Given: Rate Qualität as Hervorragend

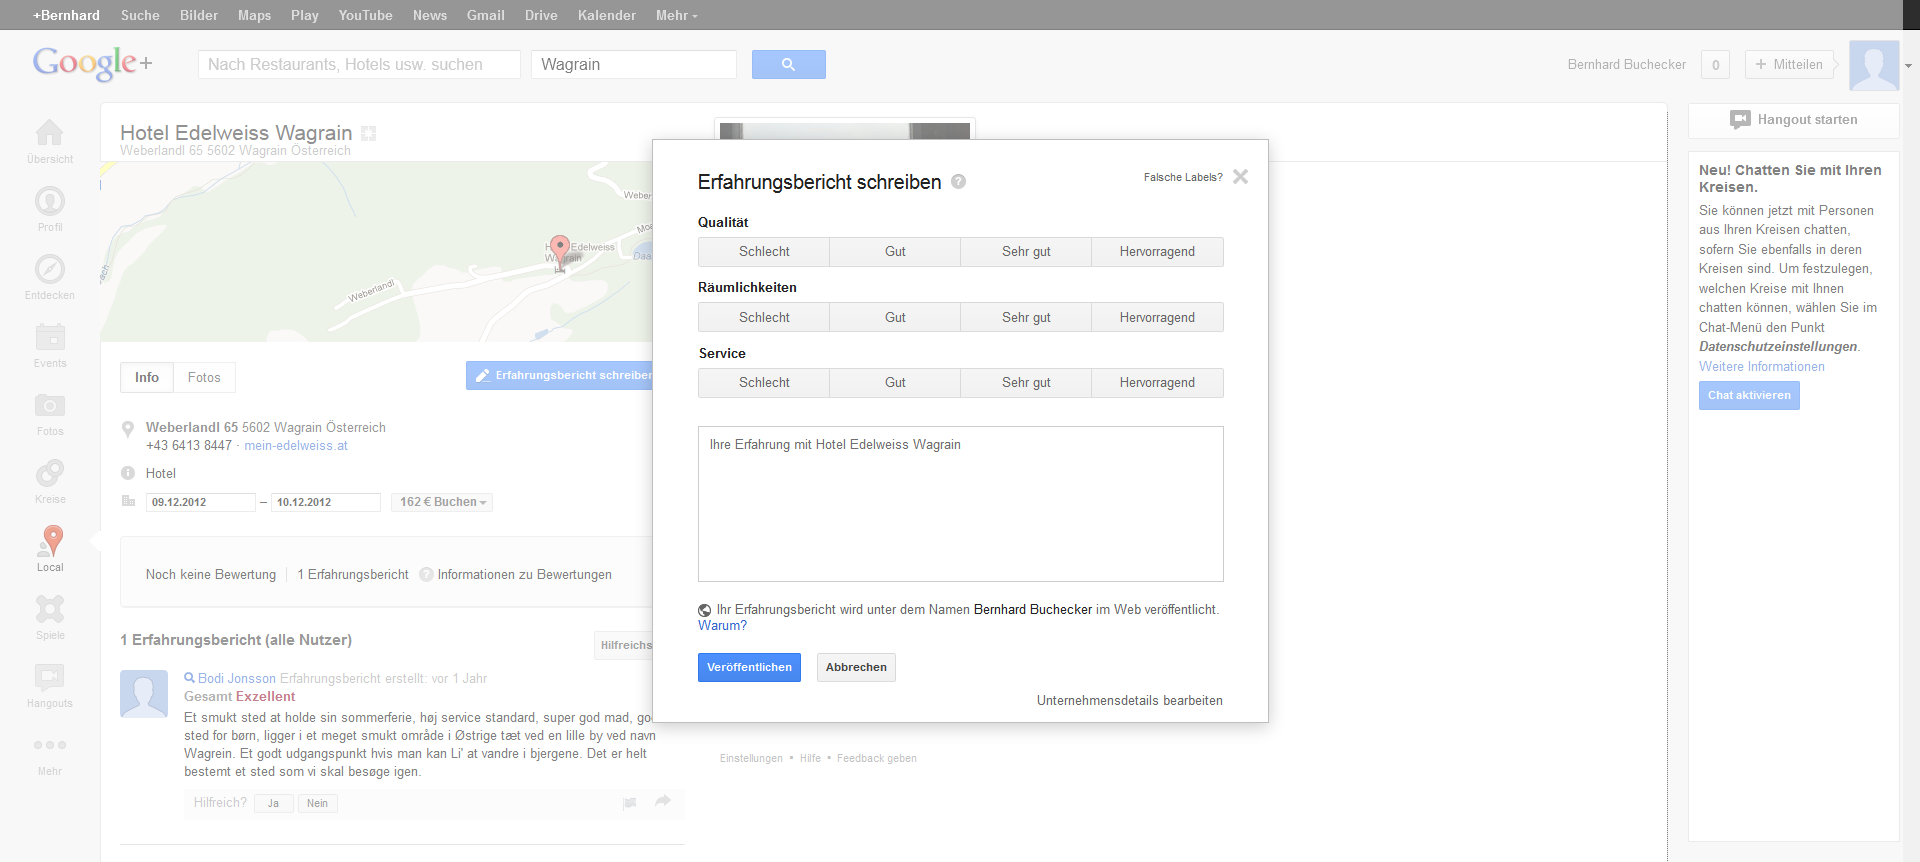Looking at the screenshot, I should 1157,252.
